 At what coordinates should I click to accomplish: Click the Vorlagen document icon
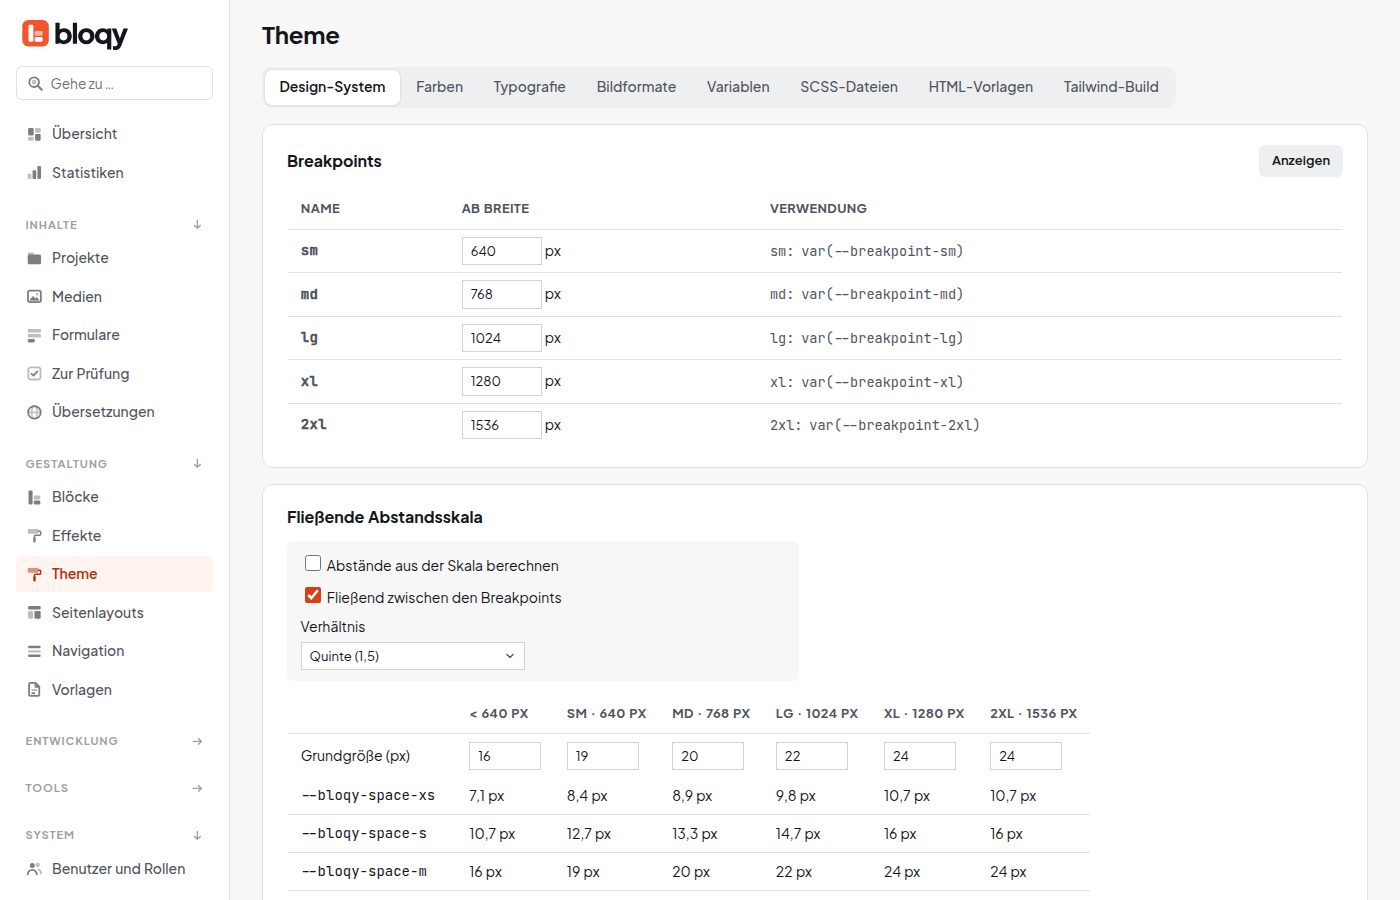pyautogui.click(x=34, y=690)
